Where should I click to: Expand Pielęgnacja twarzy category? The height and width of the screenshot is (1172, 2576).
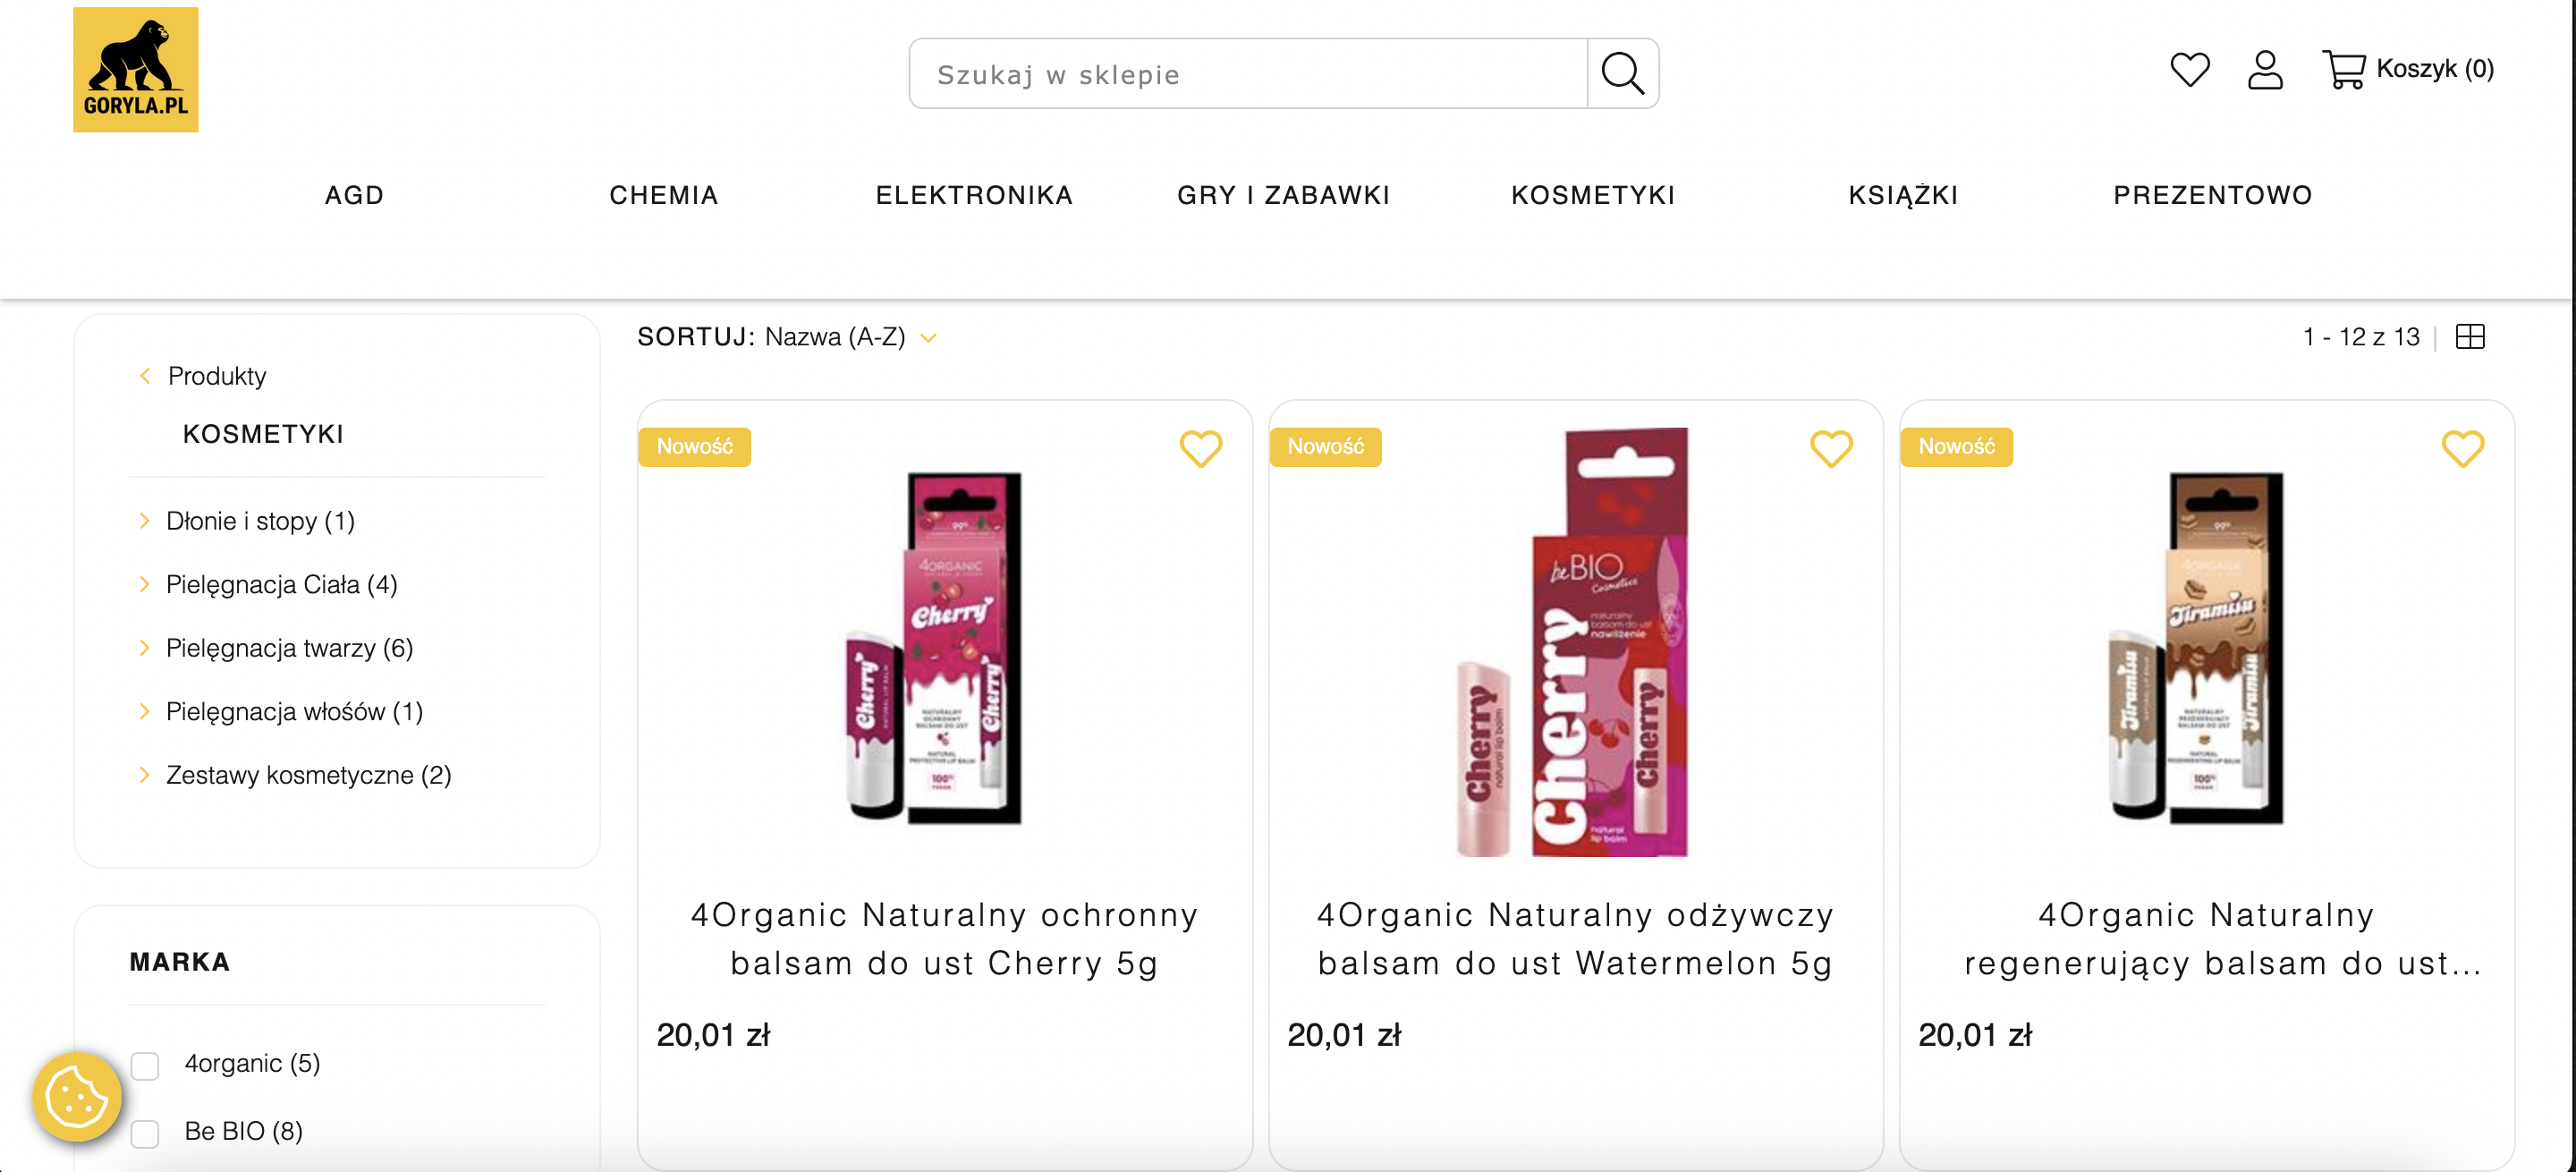pos(144,648)
